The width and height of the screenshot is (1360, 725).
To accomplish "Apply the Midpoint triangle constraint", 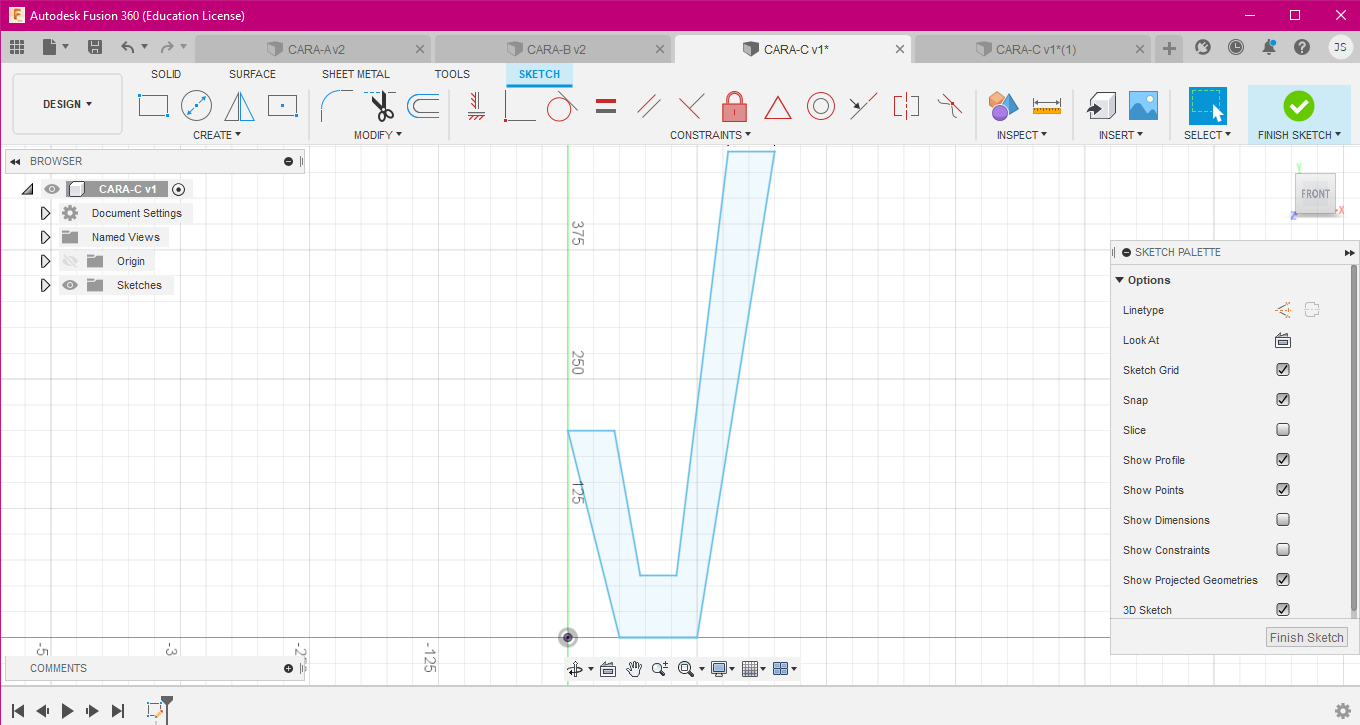I will [x=778, y=106].
